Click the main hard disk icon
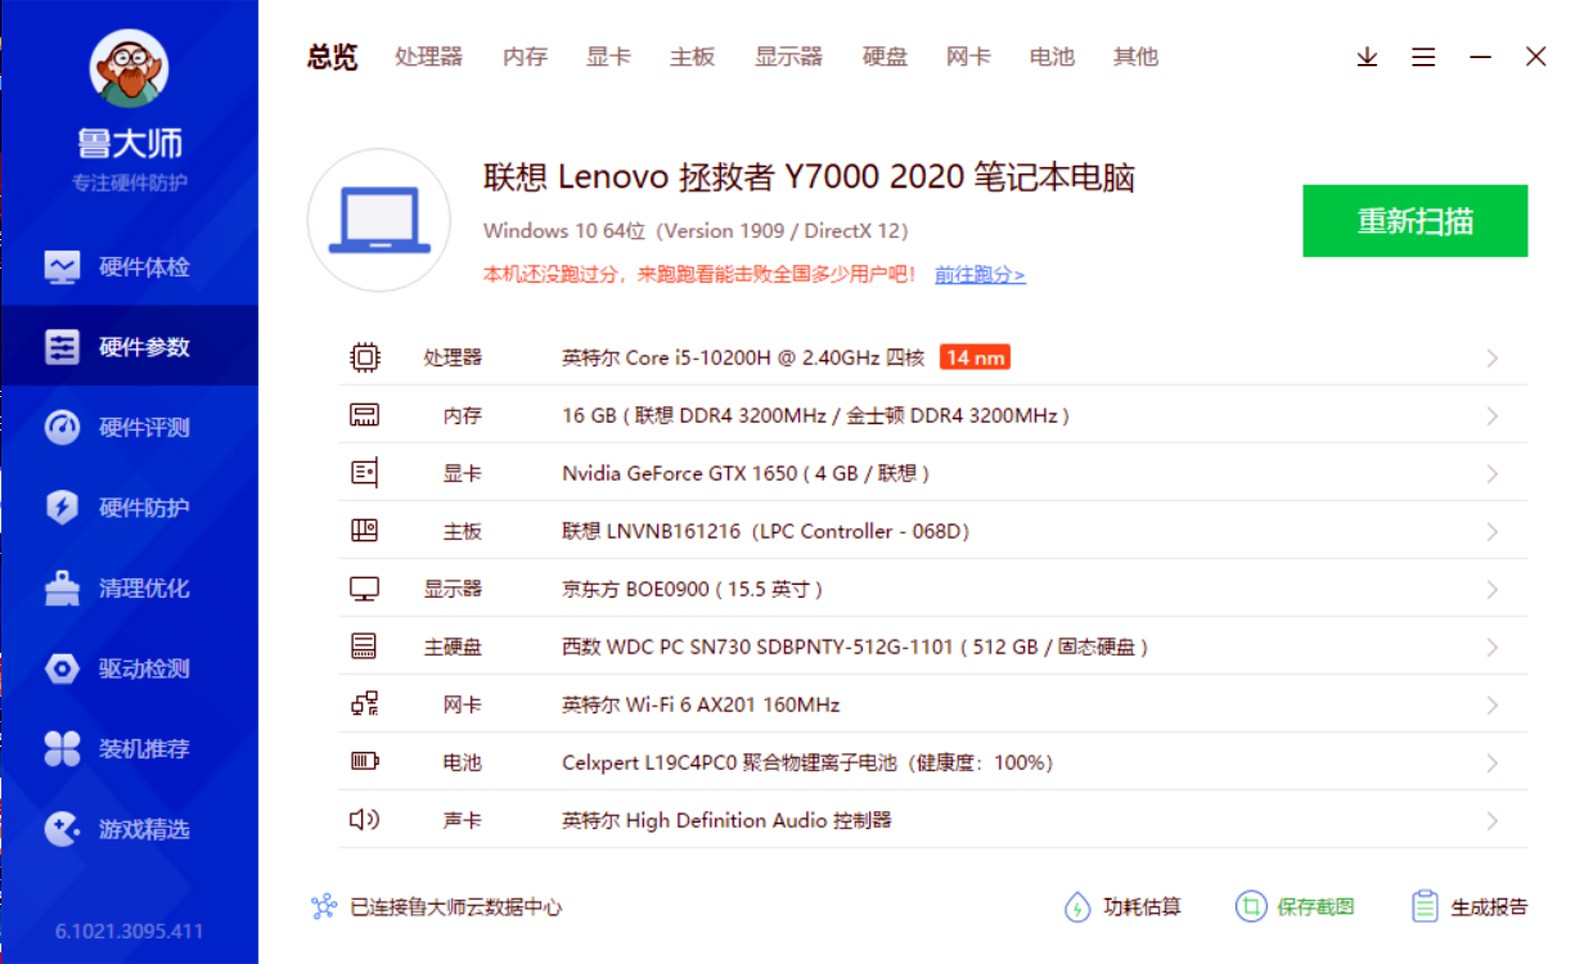Image resolution: width=1575 pixels, height=964 pixels. coord(364,646)
